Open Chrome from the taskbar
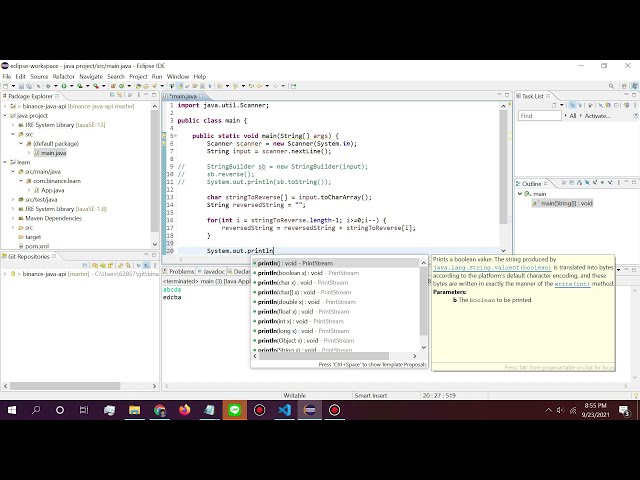The image size is (640, 480). click(x=159, y=410)
